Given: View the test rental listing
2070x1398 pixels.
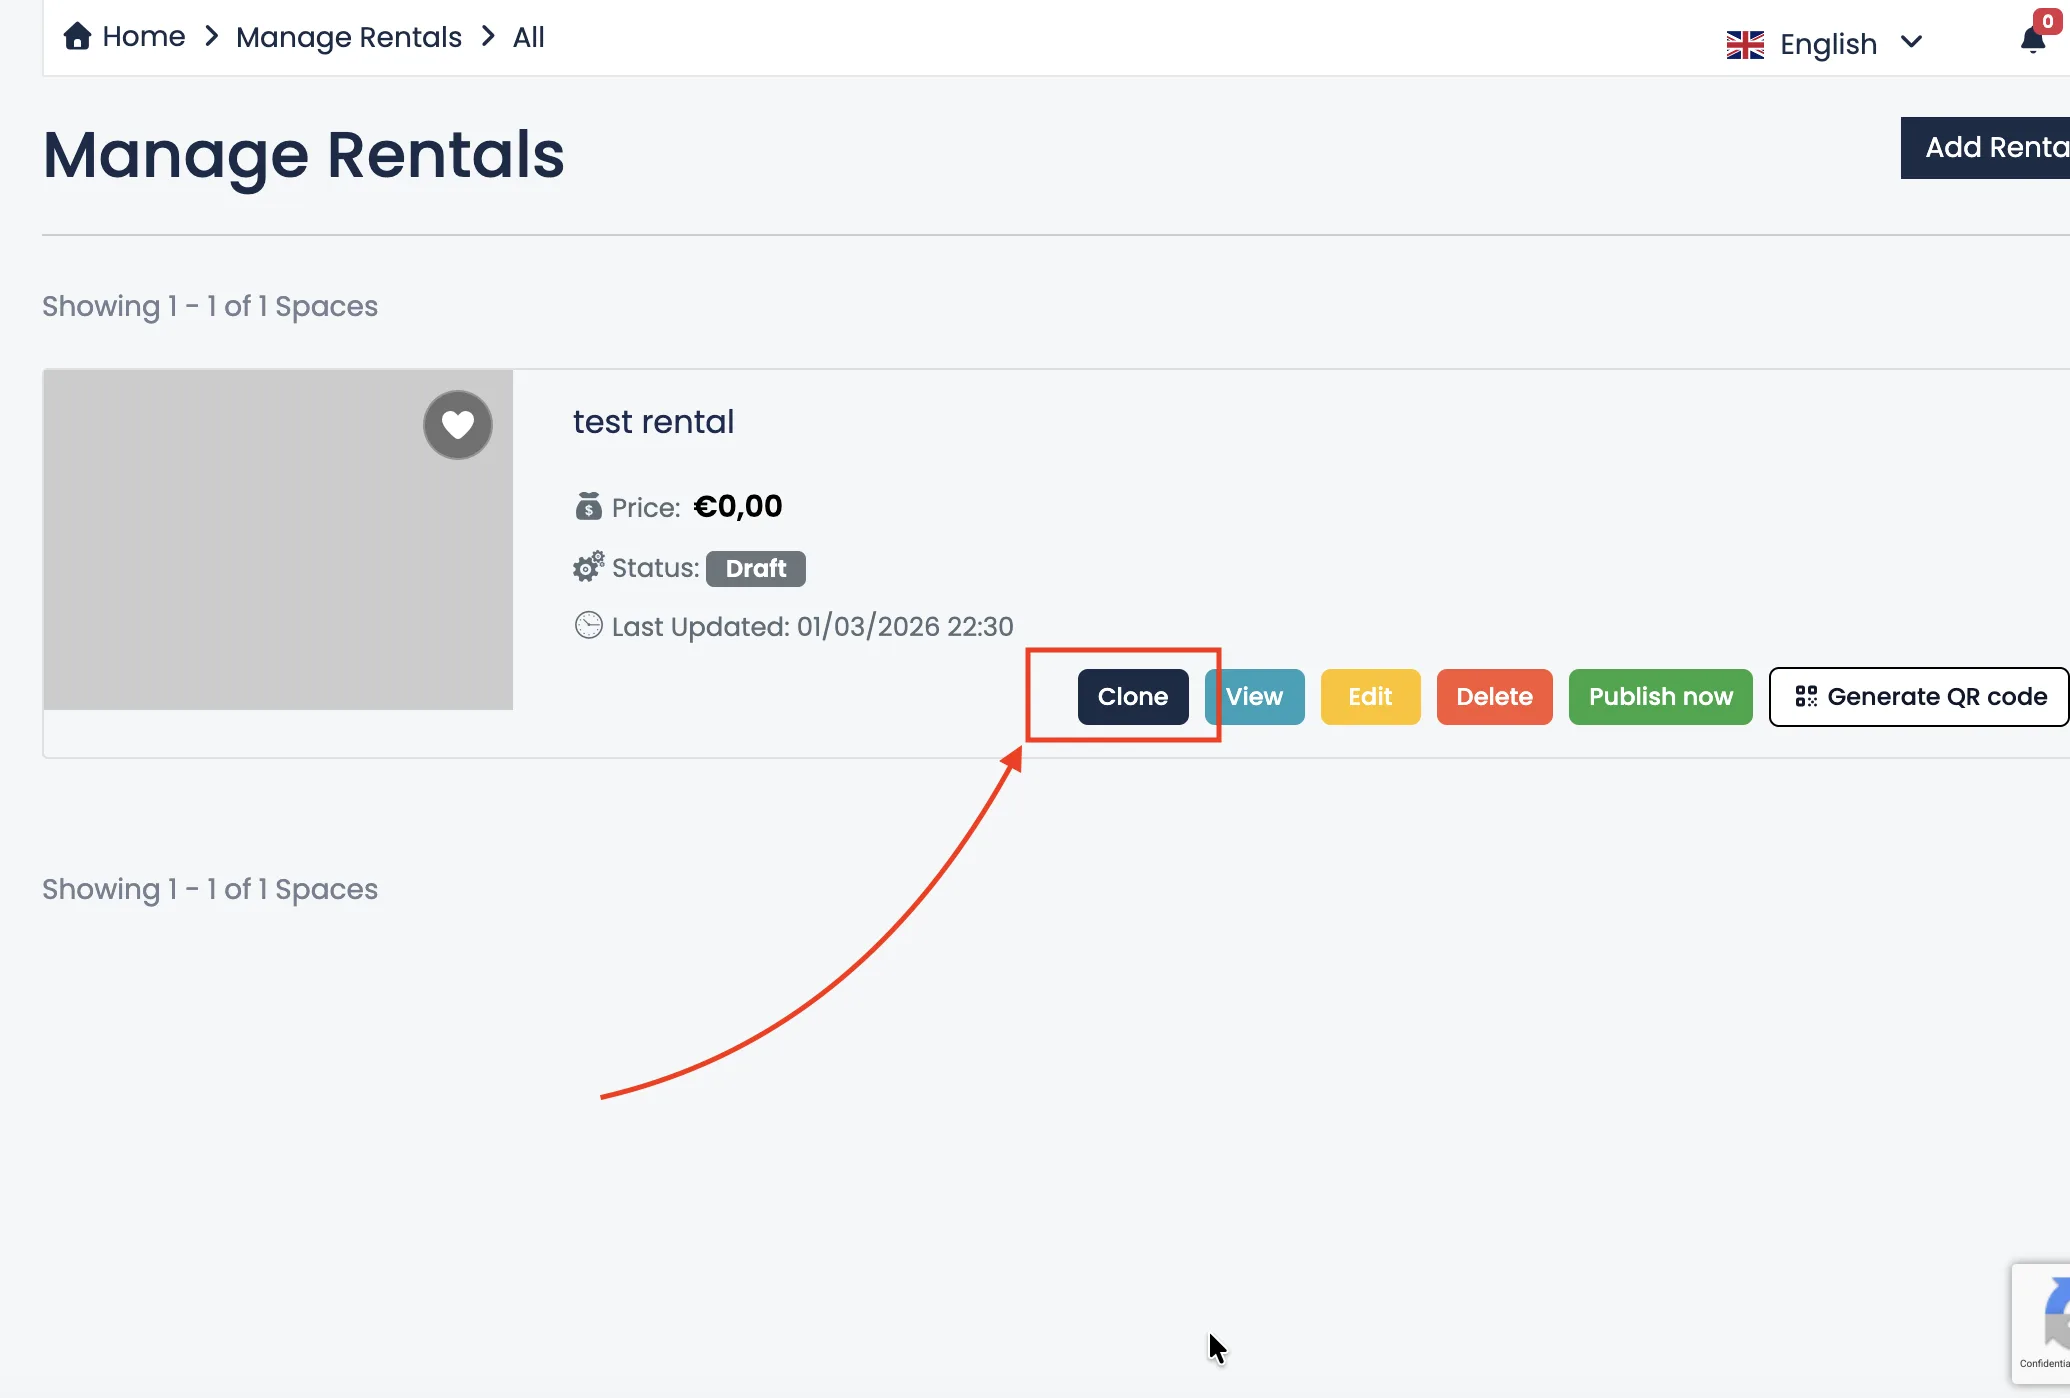Looking at the screenshot, I should (x=1254, y=696).
